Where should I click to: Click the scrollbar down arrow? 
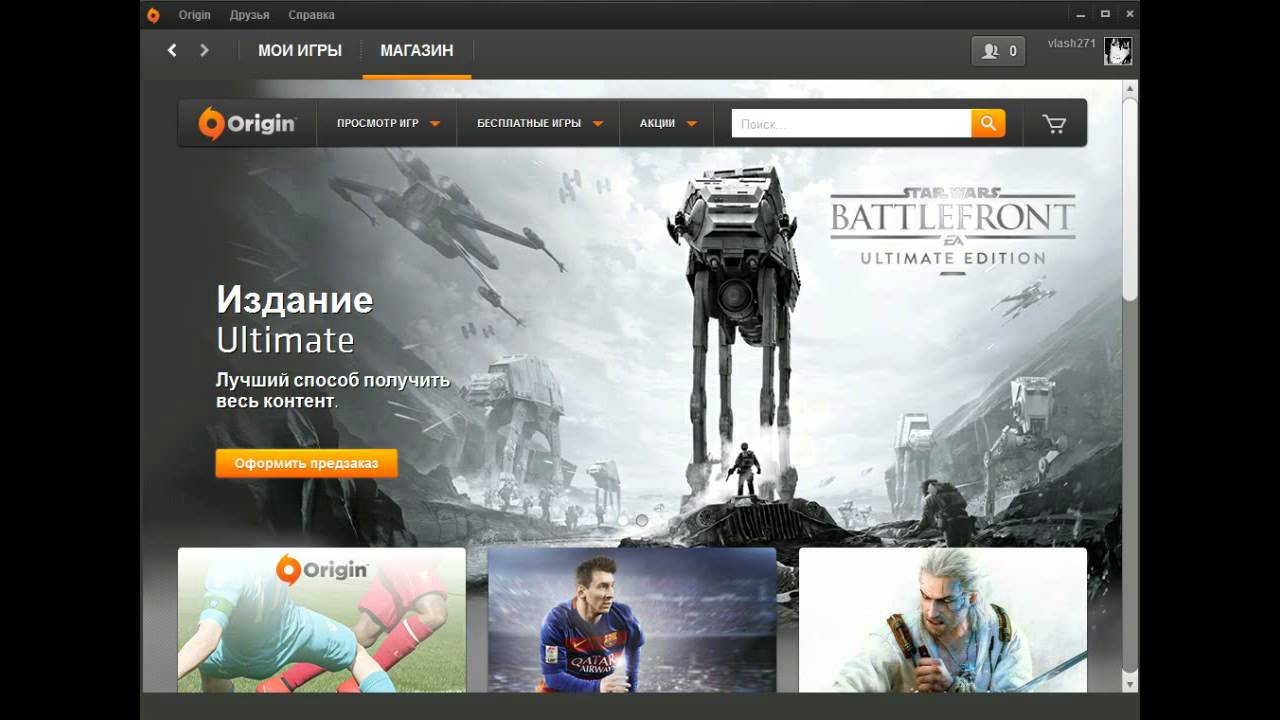[x=1130, y=684]
